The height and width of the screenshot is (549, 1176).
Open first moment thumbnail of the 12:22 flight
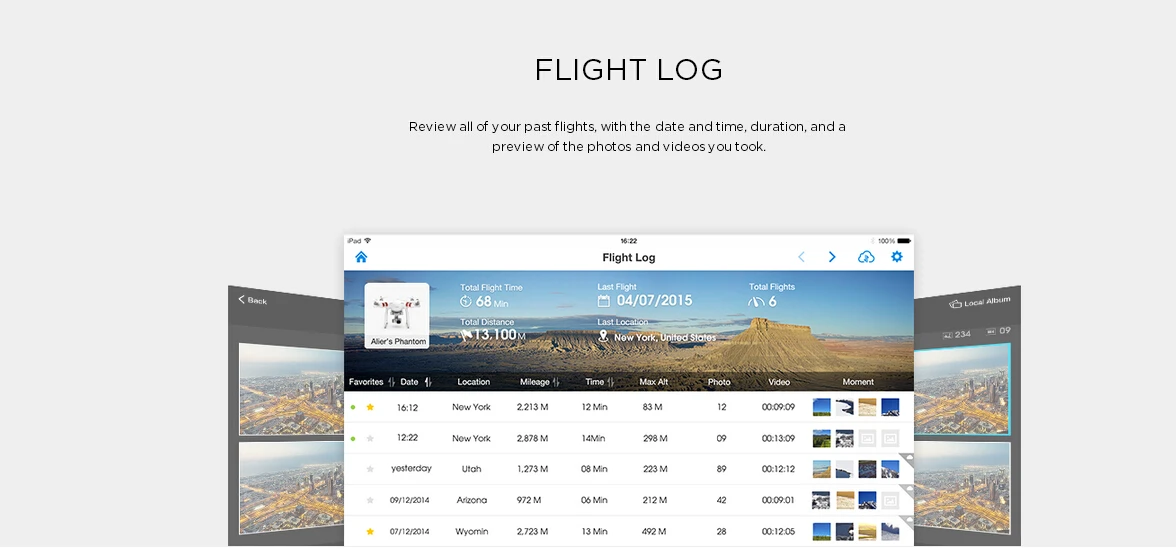tap(822, 438)
